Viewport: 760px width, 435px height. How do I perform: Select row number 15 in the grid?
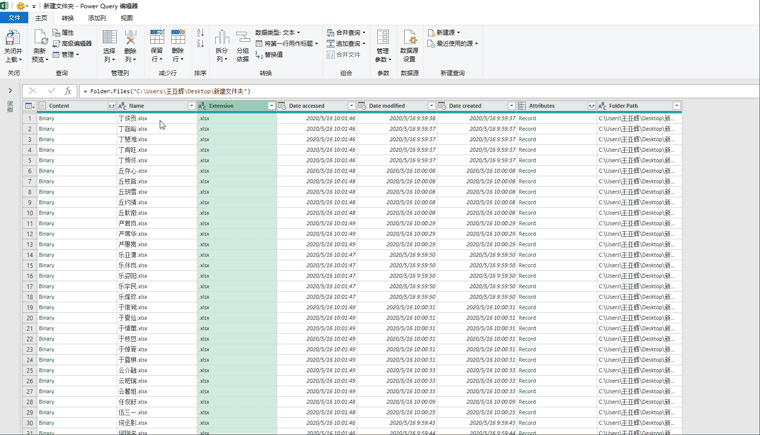point(30,265)
